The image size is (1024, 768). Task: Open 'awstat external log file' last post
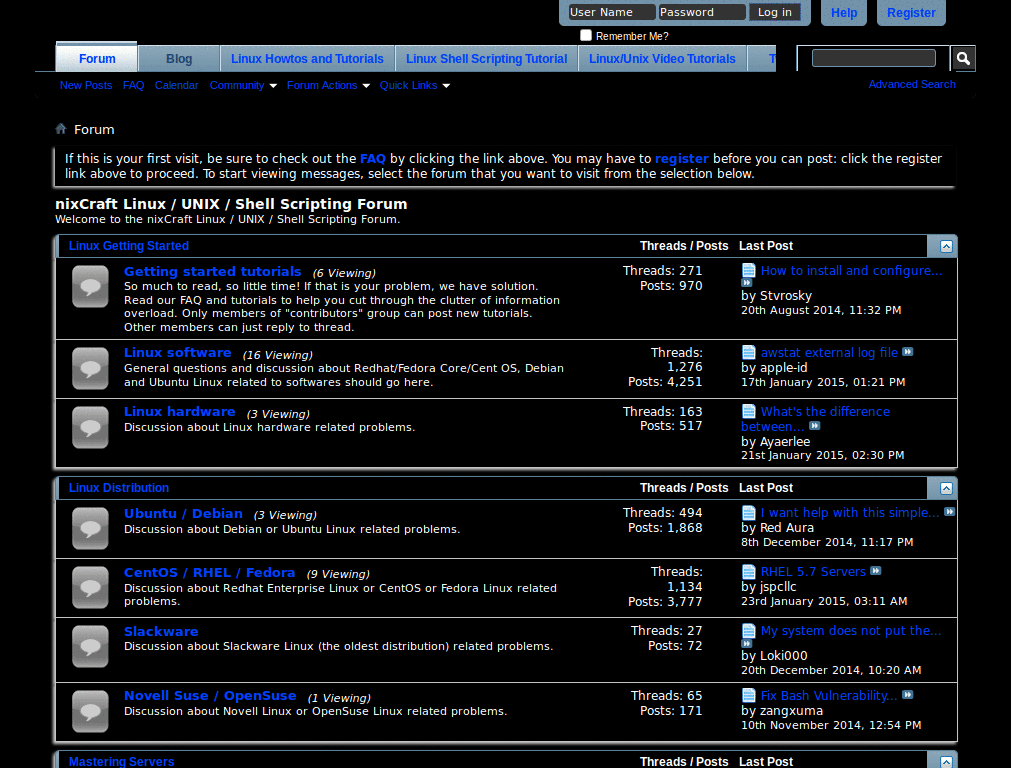coord(829,353)
